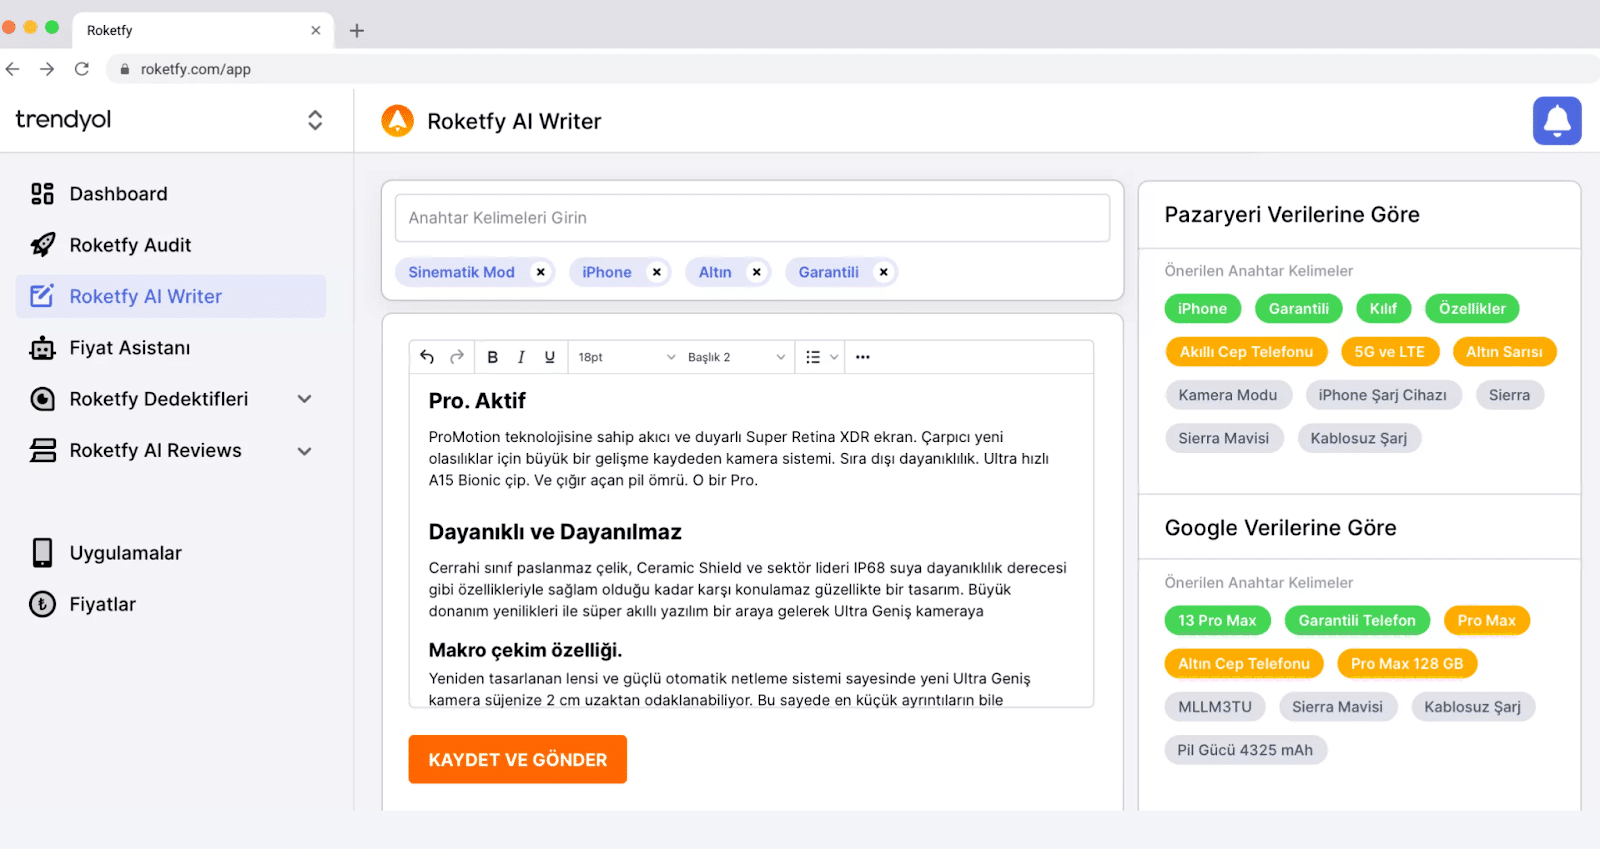Open the Başlık 2 heading style dropdown
This screenshot has width=1600, height=849.
(x=736, y=357)
